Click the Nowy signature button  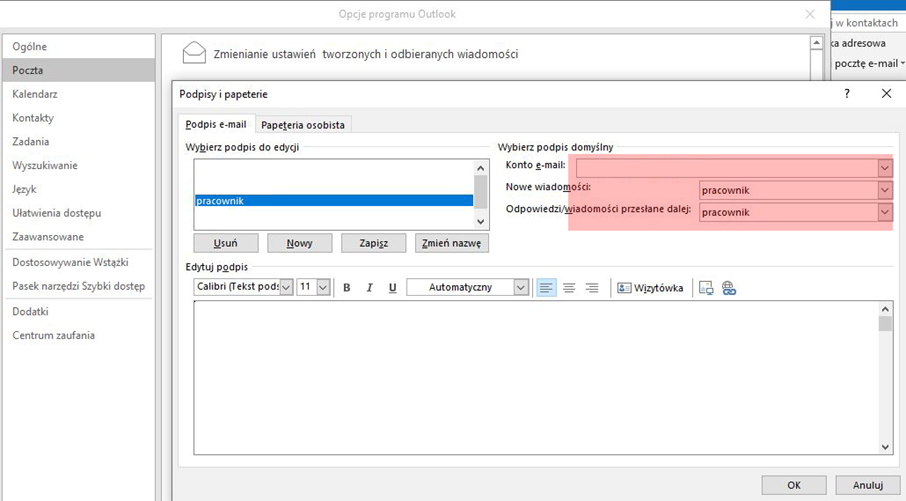pyautogui.click(x=299, y=243)
